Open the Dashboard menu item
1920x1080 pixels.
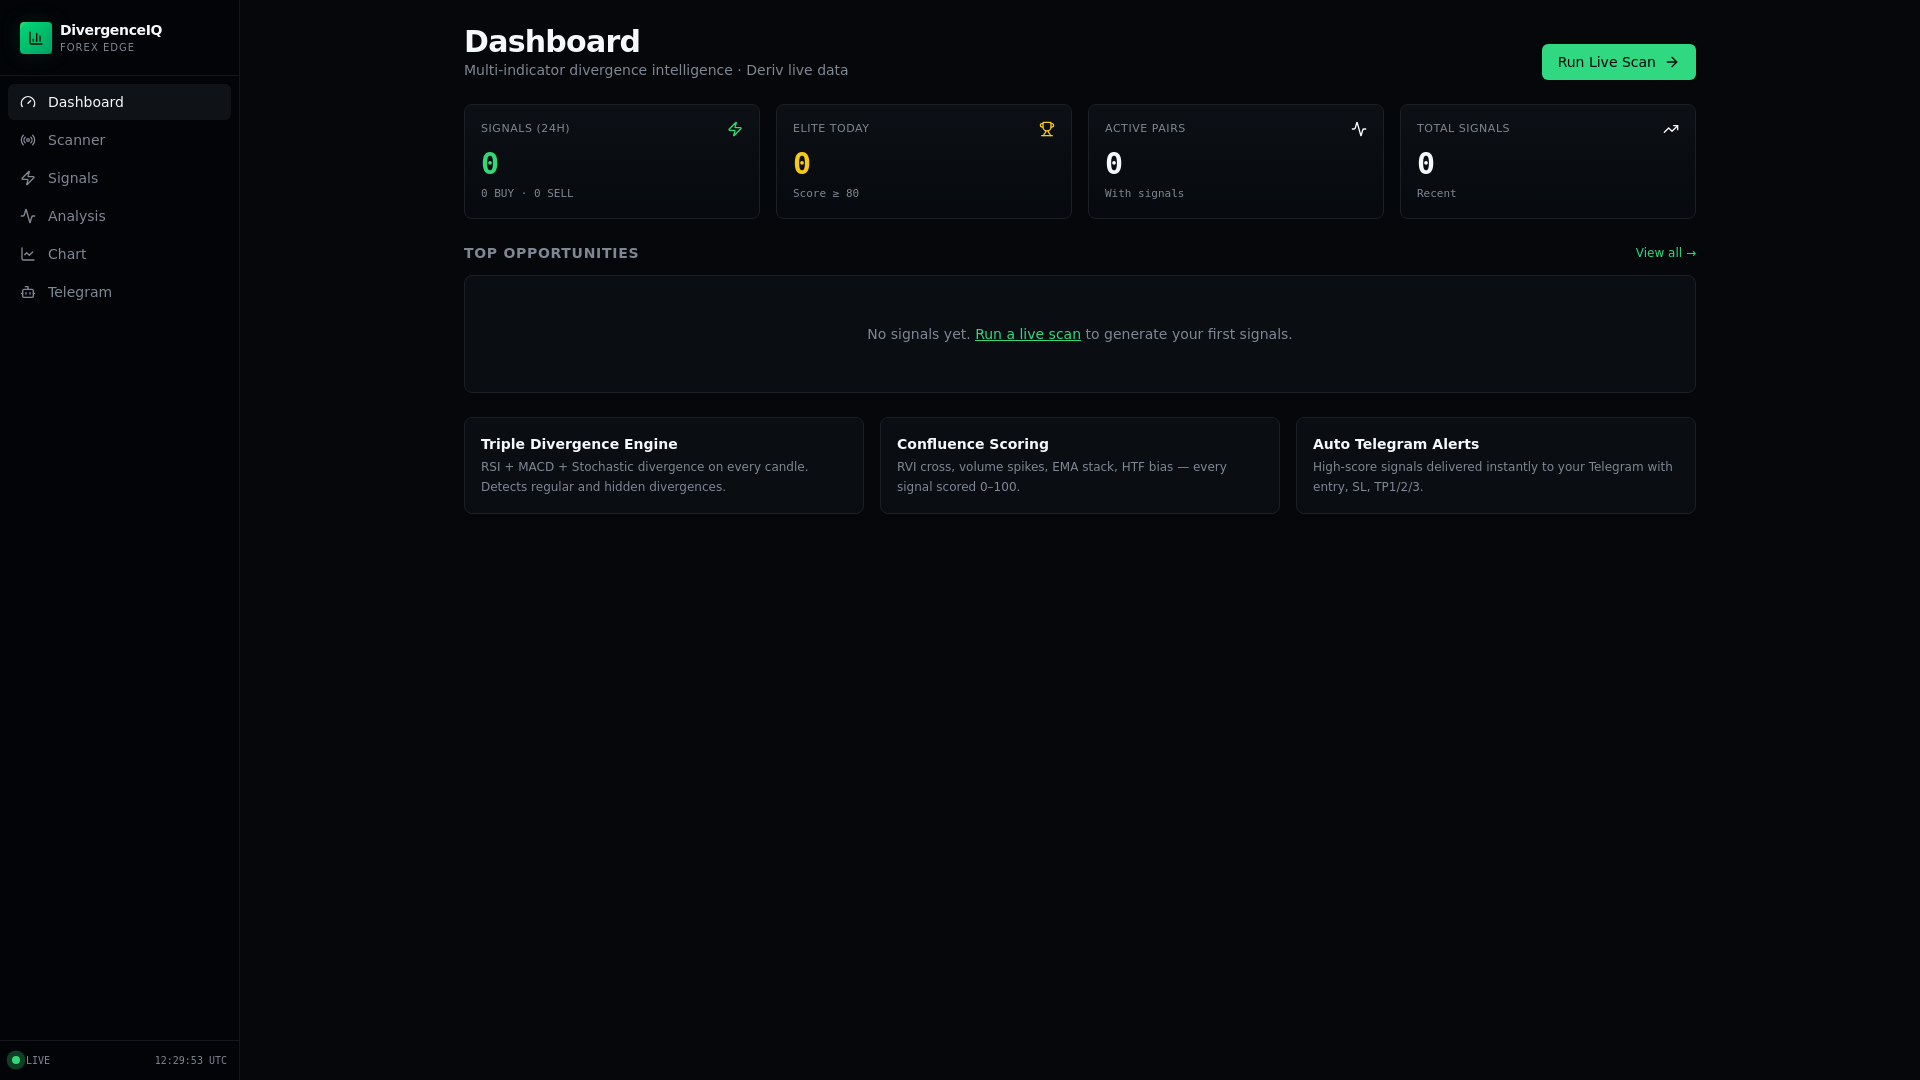[119, 102]
